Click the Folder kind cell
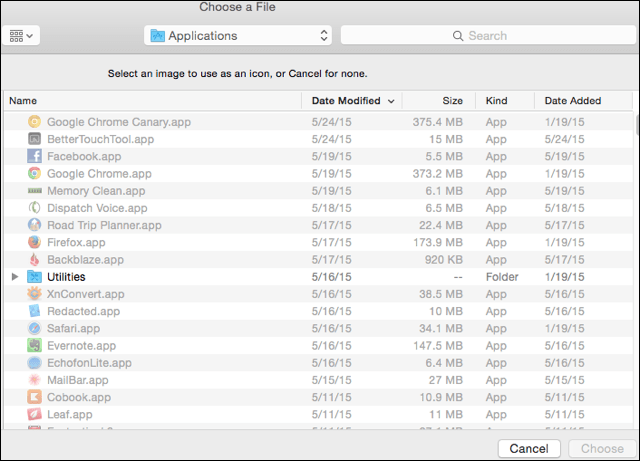 click(x=502, y=276)
